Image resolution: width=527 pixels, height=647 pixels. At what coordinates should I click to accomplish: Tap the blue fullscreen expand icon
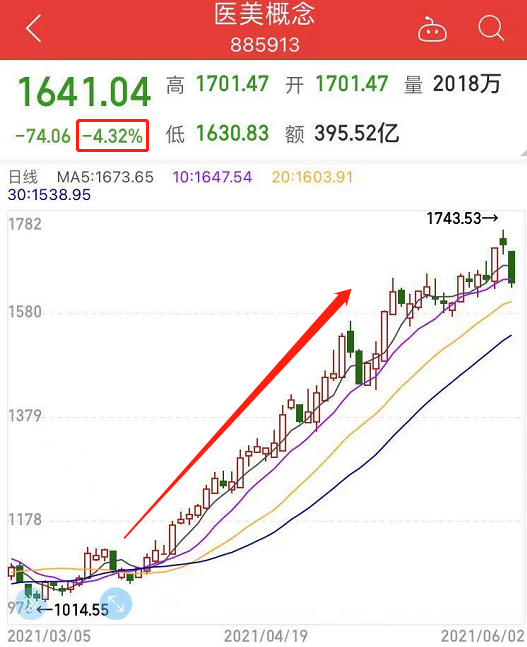(116, 603)
